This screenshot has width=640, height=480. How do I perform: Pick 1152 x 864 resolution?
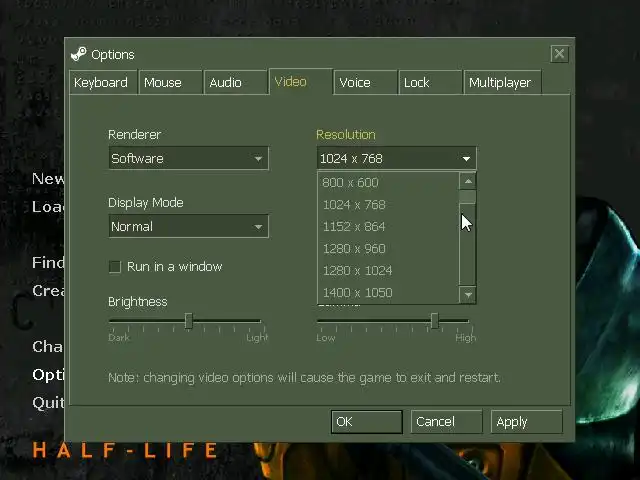(x=388, y=227)
